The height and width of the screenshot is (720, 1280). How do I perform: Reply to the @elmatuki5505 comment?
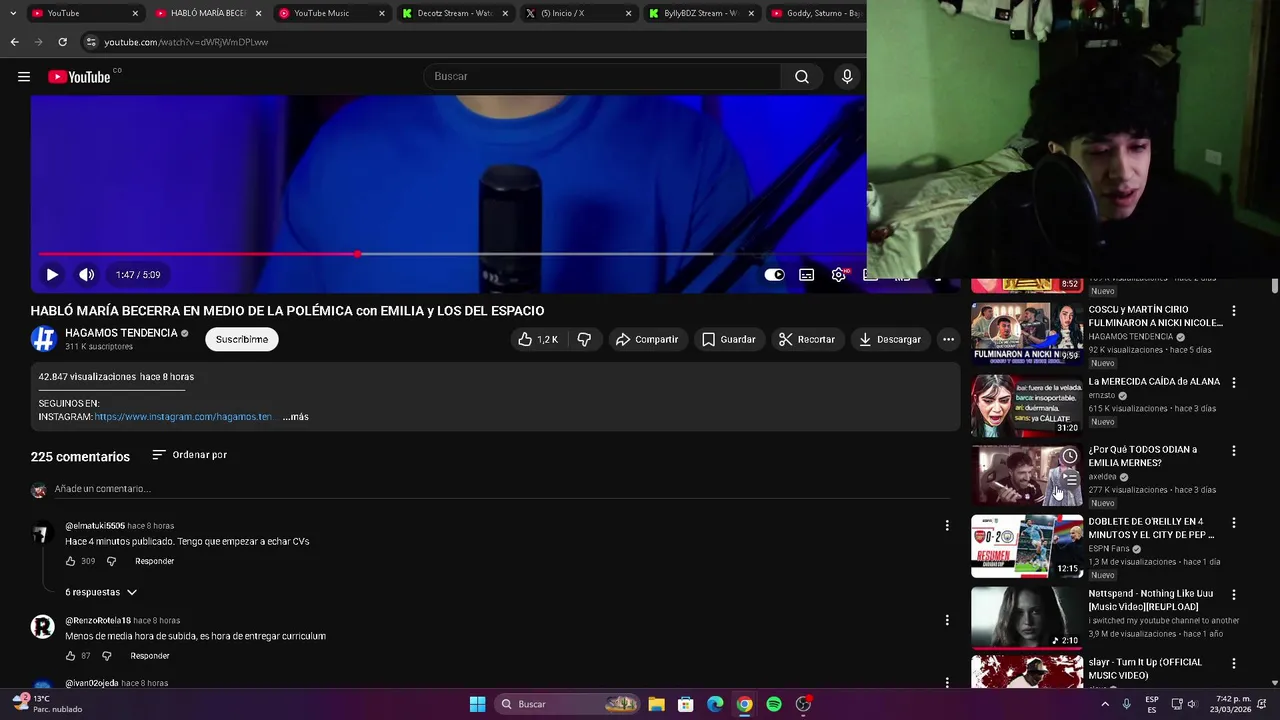(x=155, y=561)
